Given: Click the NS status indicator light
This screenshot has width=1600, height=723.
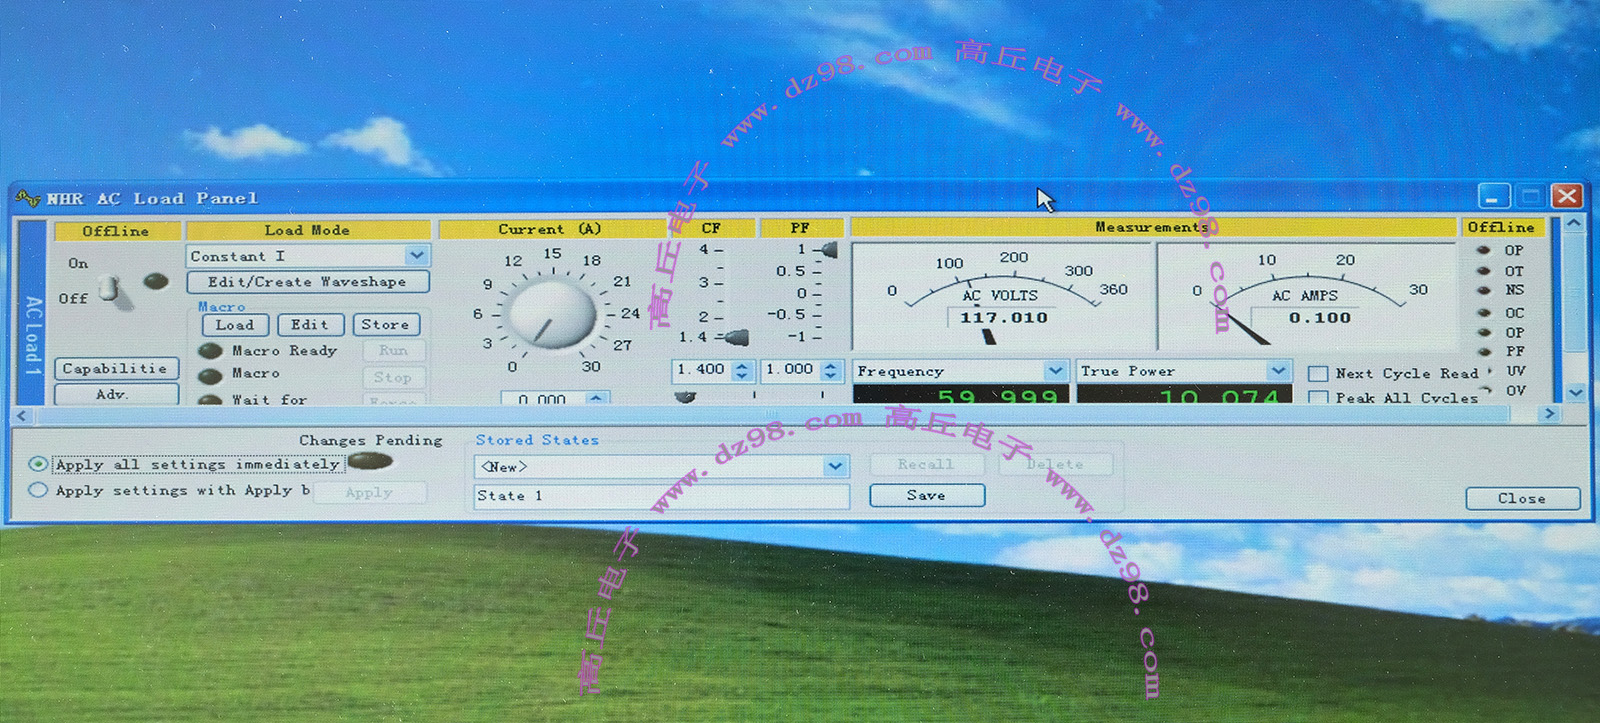Looking at the screenshot, I should pos(1484,291).
